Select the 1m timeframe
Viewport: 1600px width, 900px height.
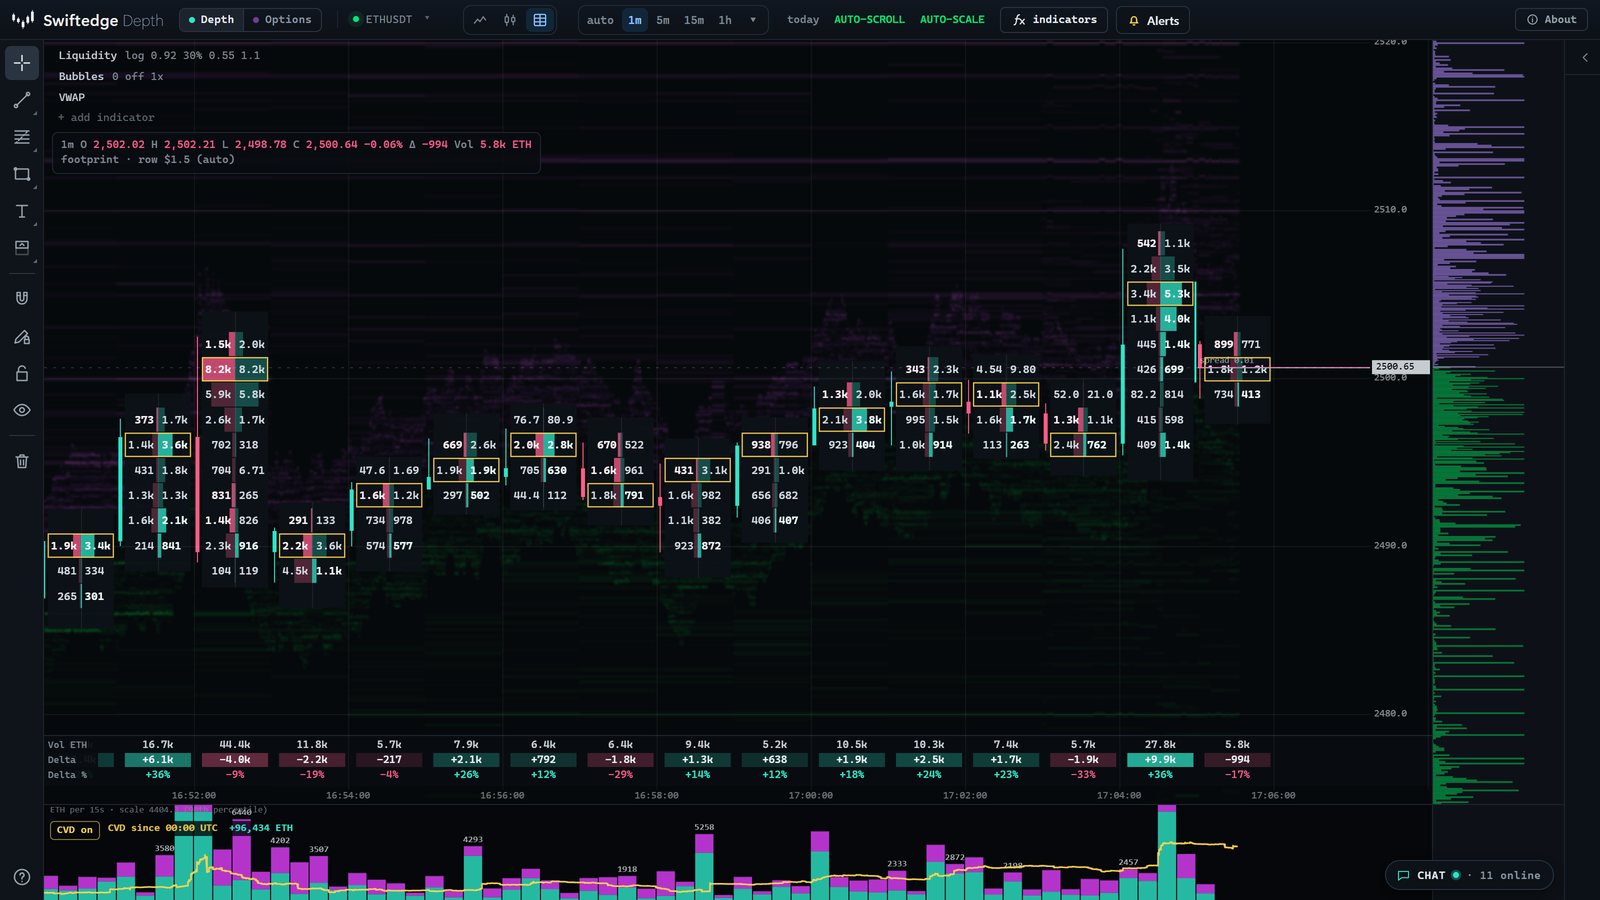(635, 20)
